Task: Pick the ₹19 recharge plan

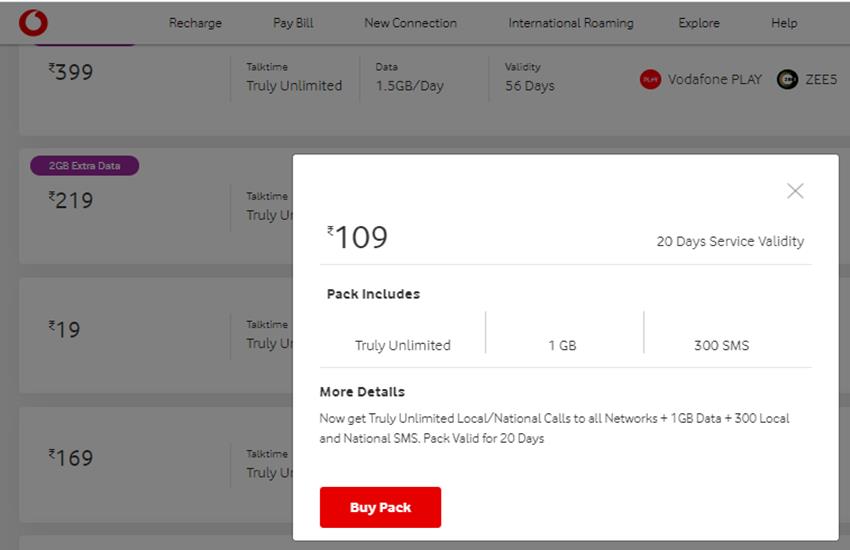Action: coord(65,330)
